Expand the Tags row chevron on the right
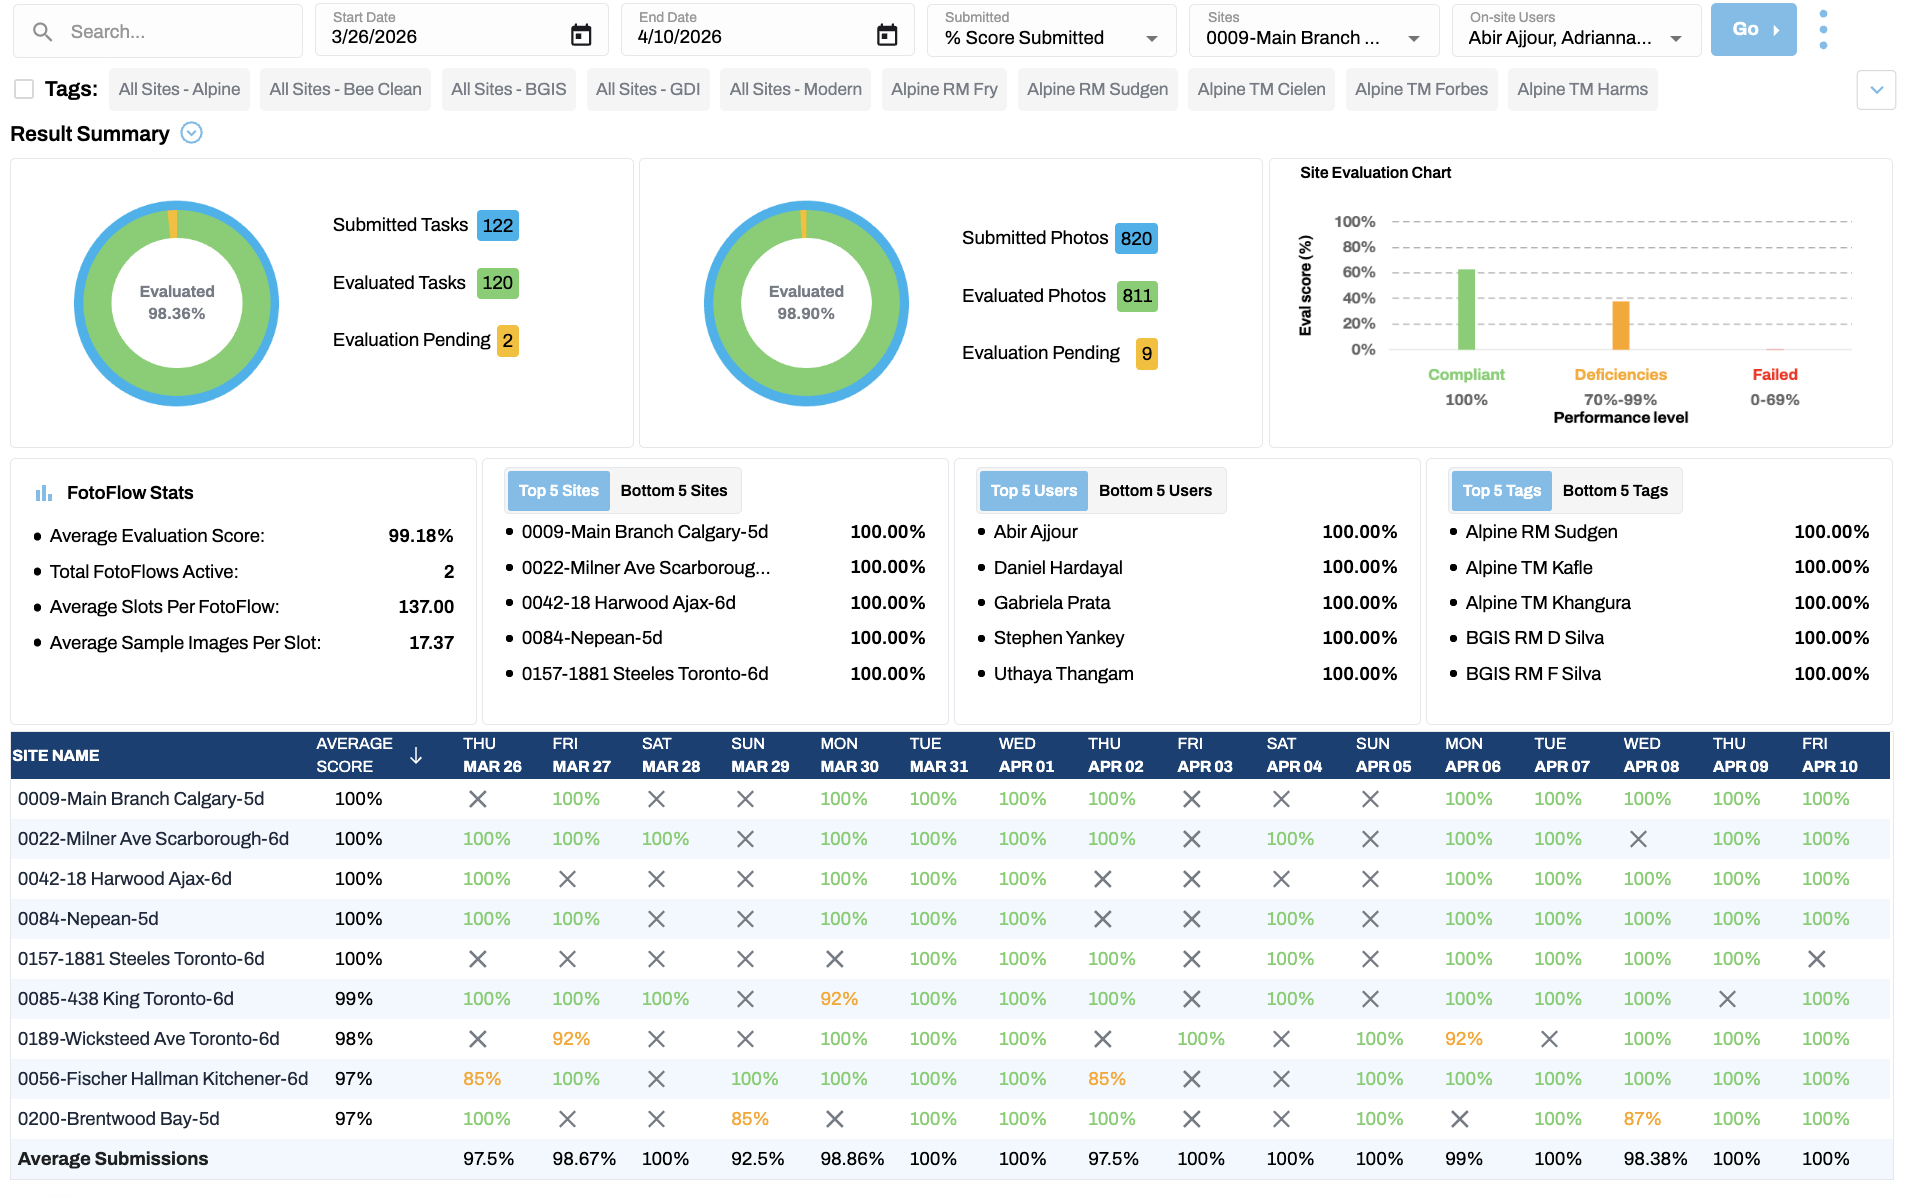1910x1198 pixels. 1877,89
